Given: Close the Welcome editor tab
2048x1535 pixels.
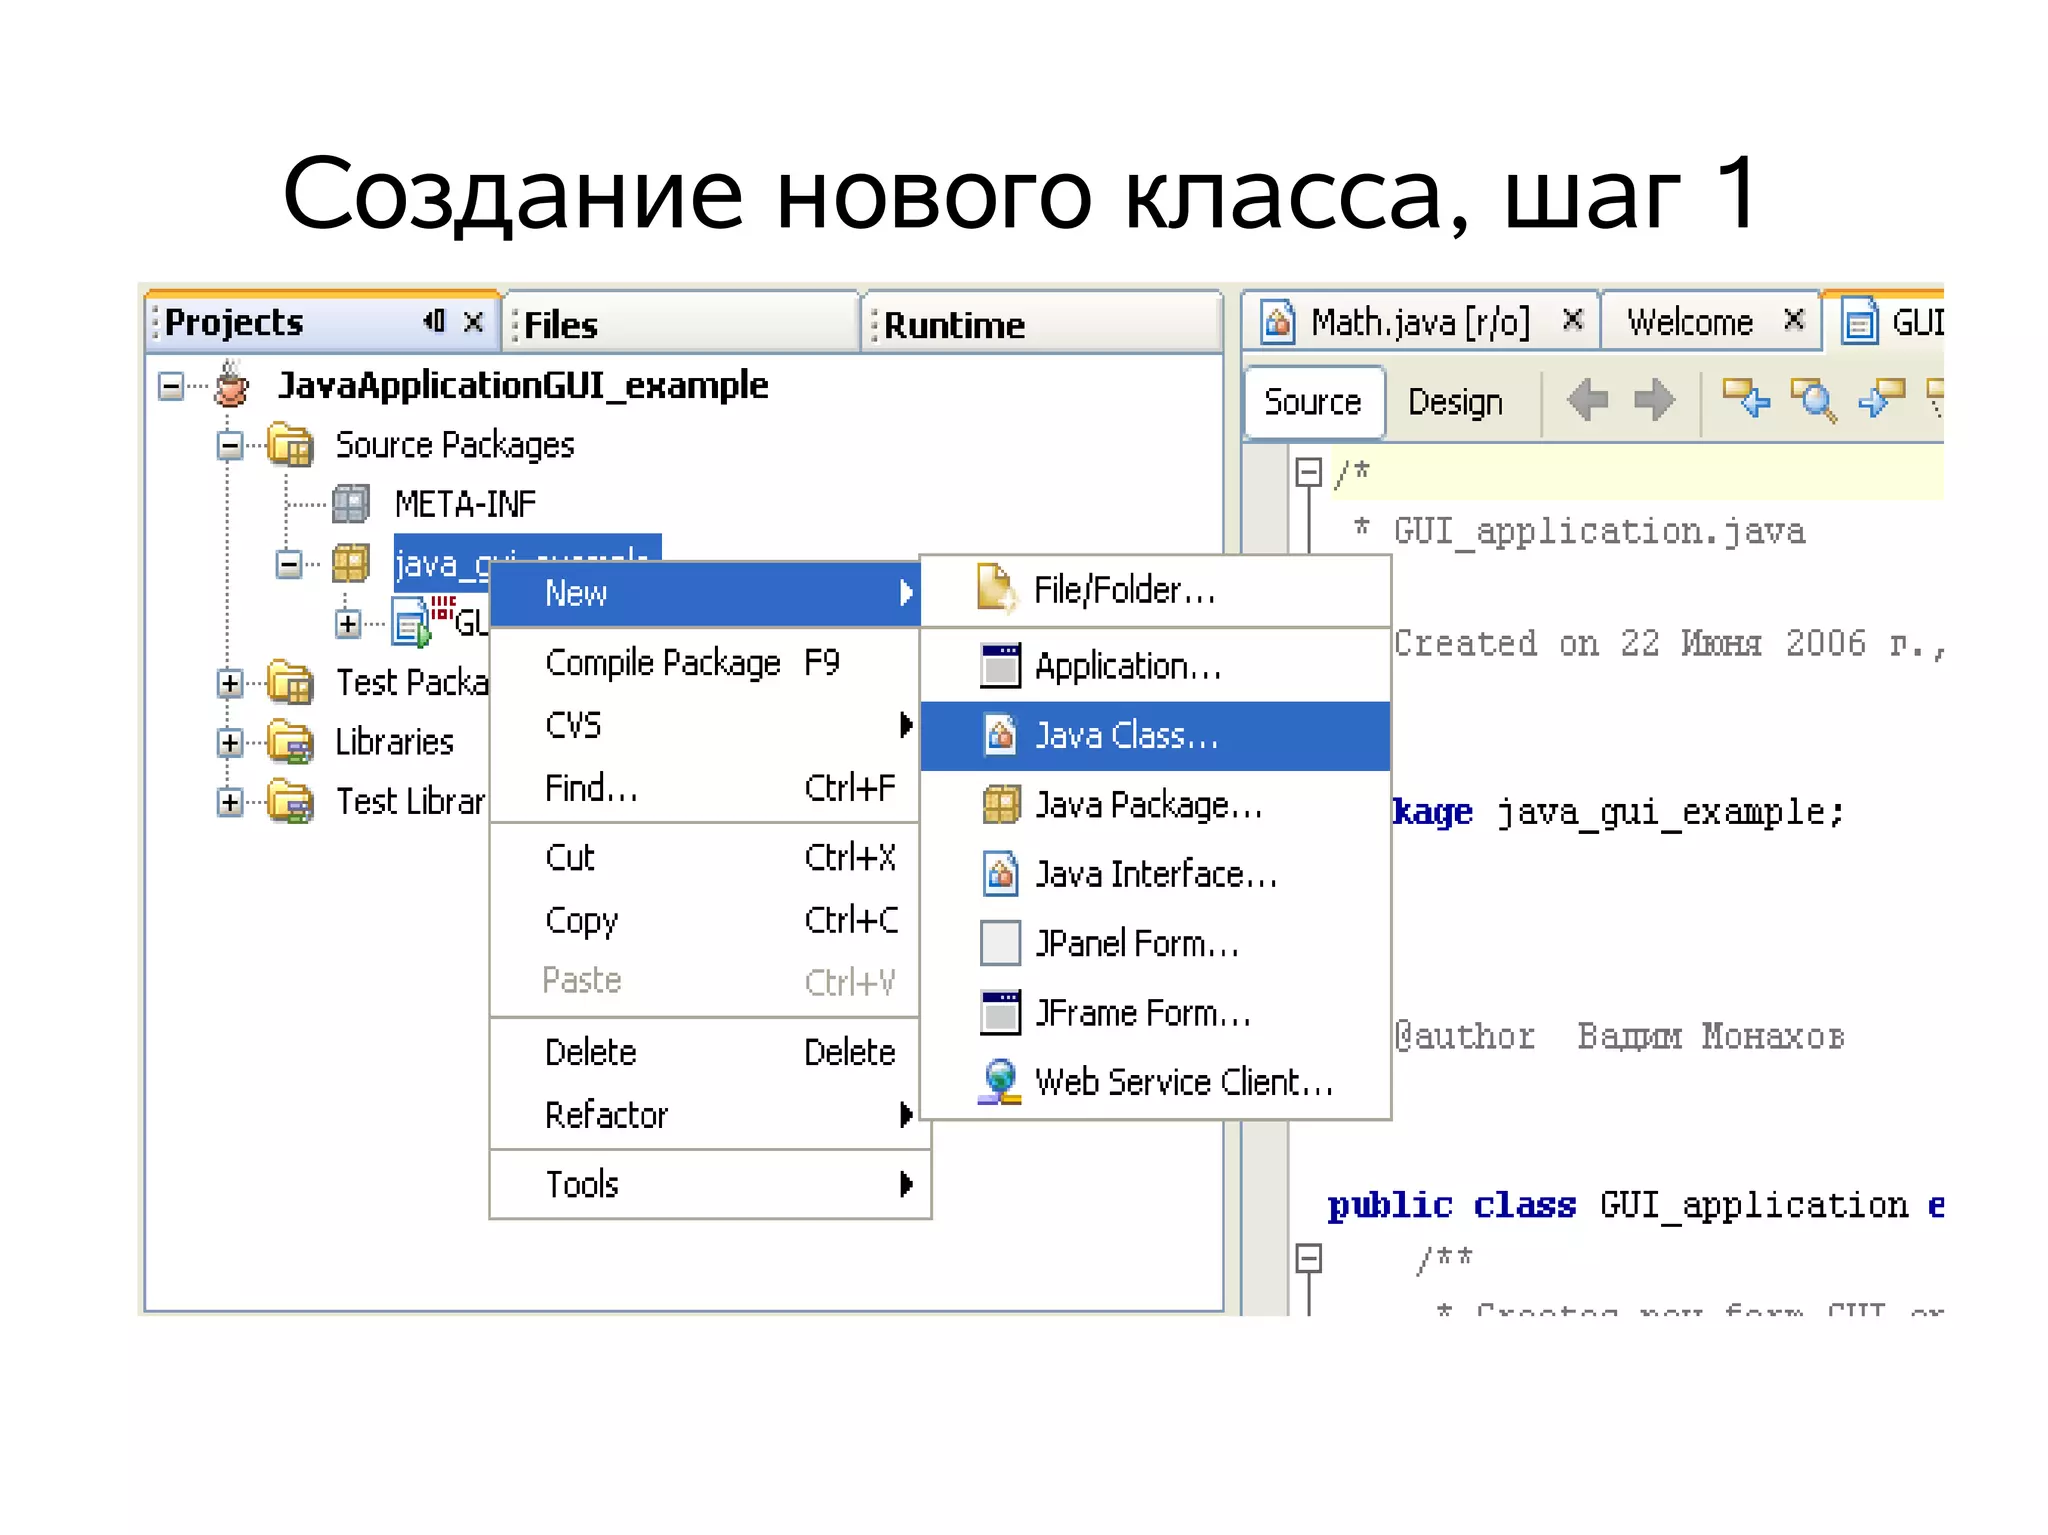Looking at the screenshot, I should 1794,320.
